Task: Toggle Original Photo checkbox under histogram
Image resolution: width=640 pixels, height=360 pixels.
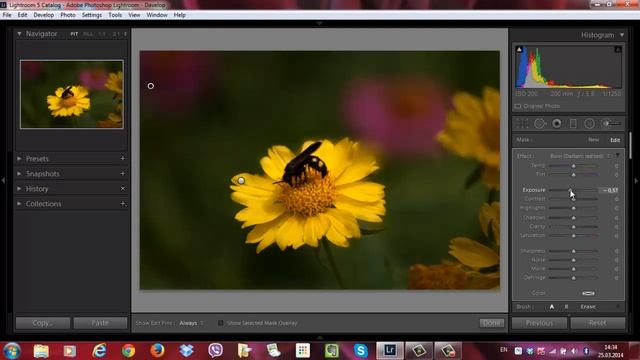Action: (518, 106)
